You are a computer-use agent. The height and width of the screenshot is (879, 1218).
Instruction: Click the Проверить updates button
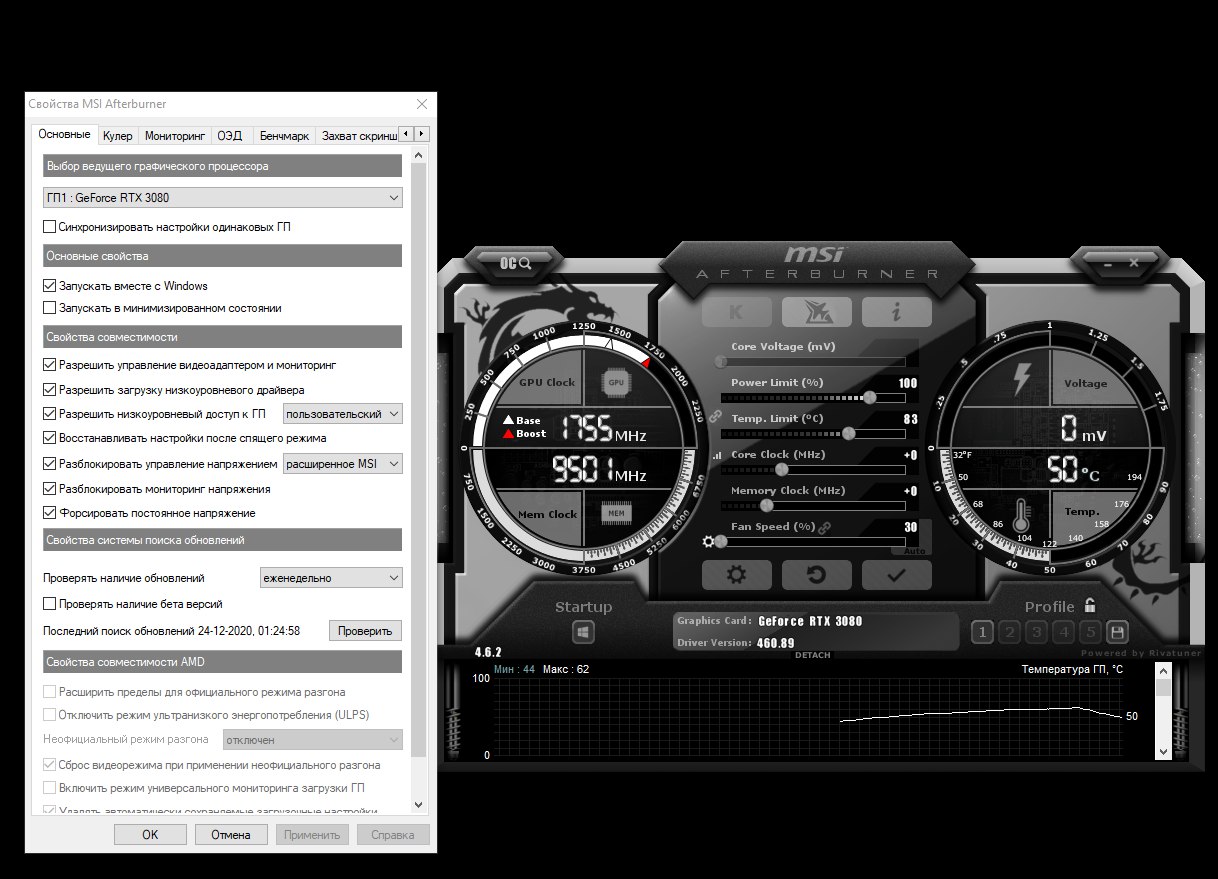coord(366,631)
